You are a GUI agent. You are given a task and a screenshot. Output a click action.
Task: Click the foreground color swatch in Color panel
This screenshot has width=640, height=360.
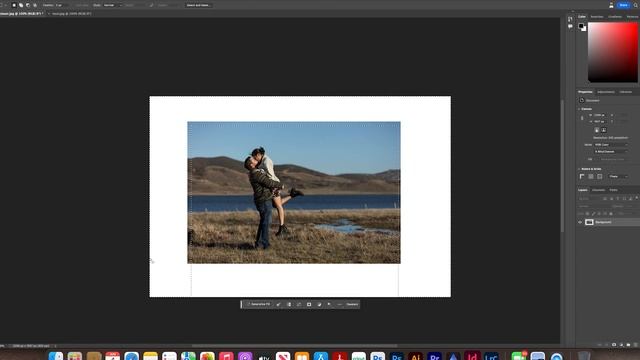pyautogui.click(x=581, y=26)
